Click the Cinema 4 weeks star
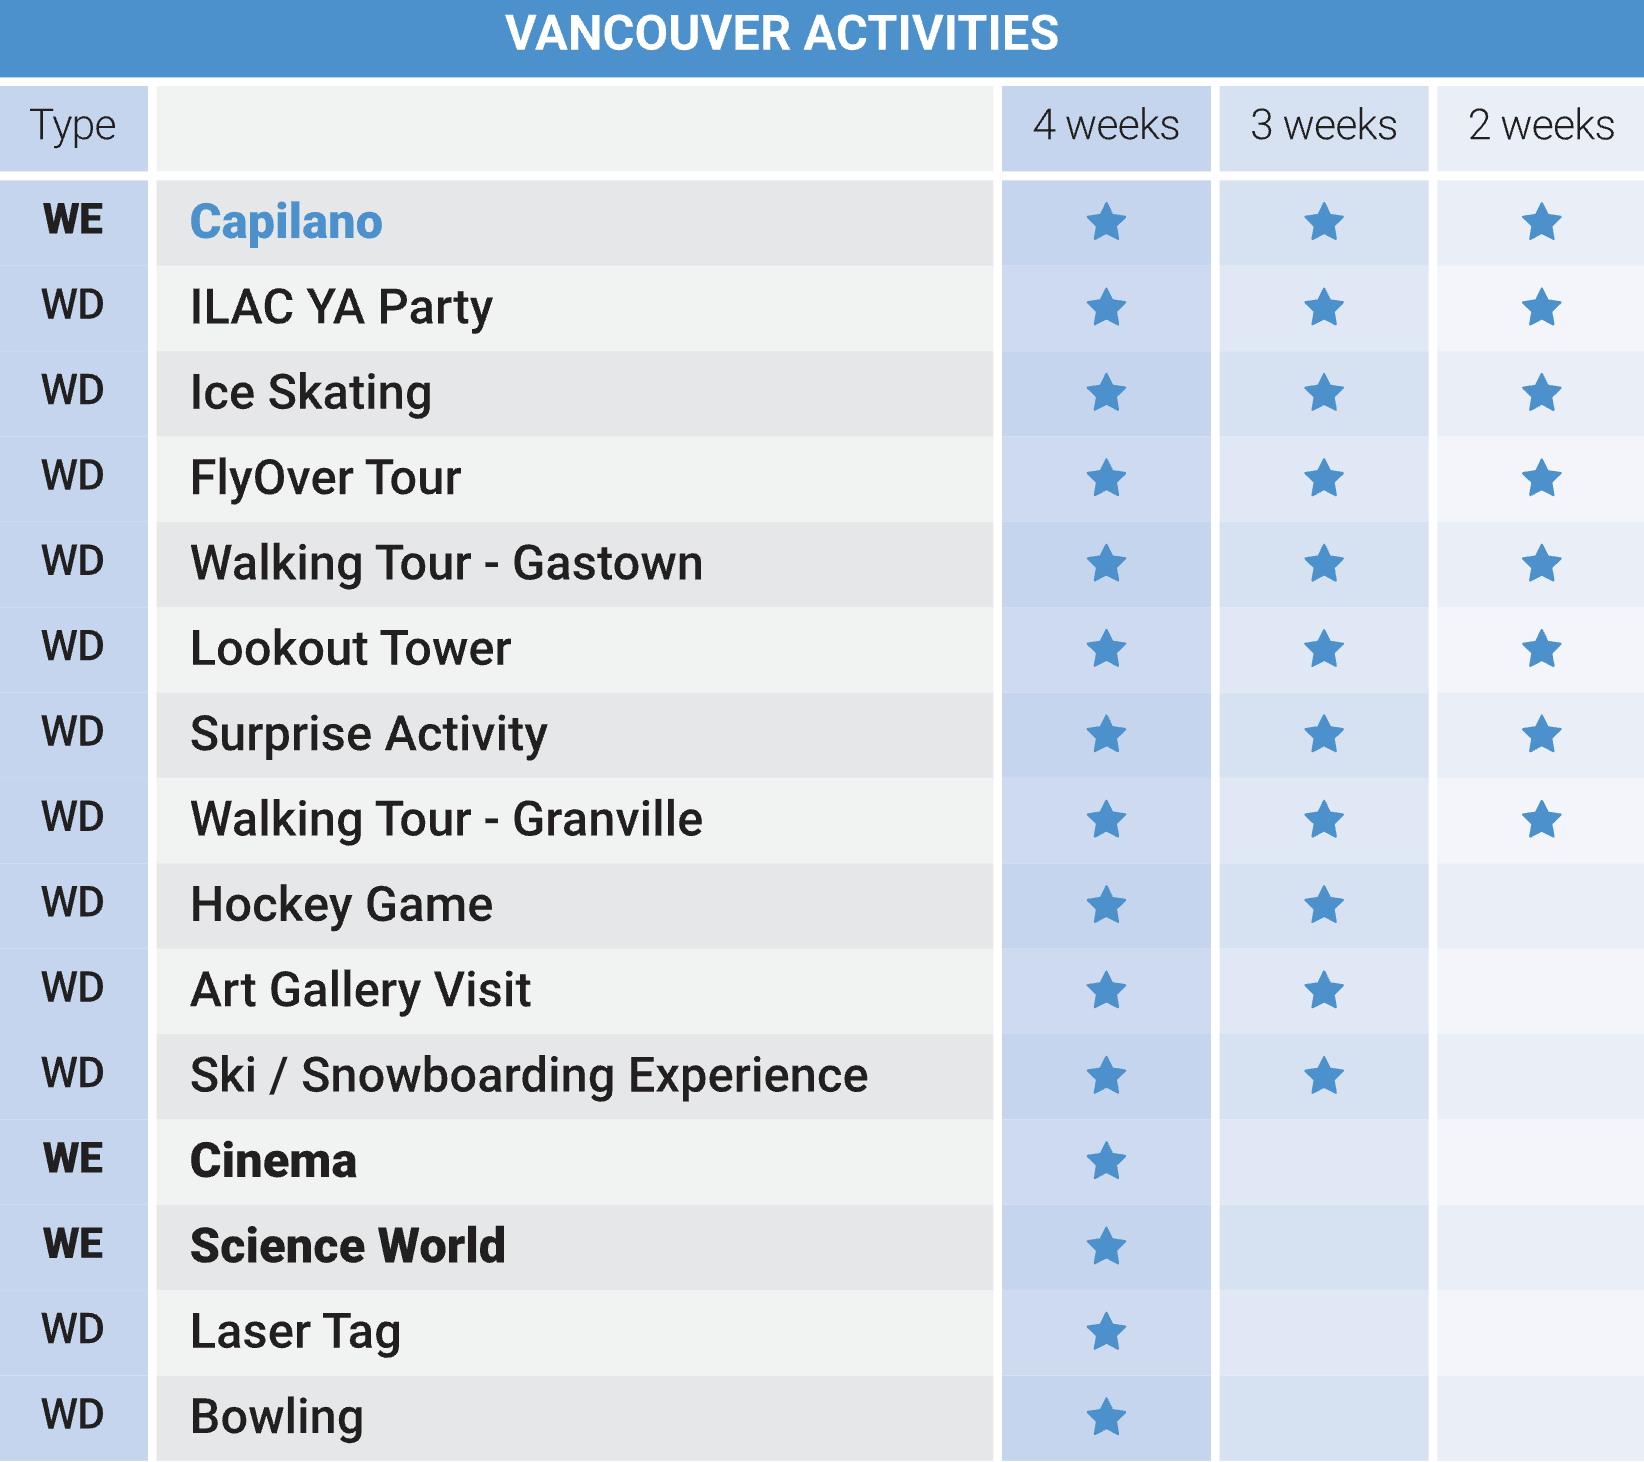The width and height of the screenshot is (1644, 1462). (1106, 1161)
